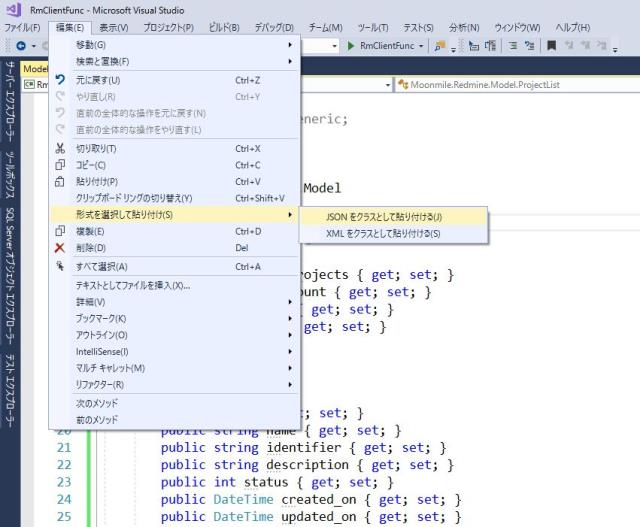Screen dimensions: 640x527
Task: Select すべて選択(A) from the edit menu
Action: 102,267
